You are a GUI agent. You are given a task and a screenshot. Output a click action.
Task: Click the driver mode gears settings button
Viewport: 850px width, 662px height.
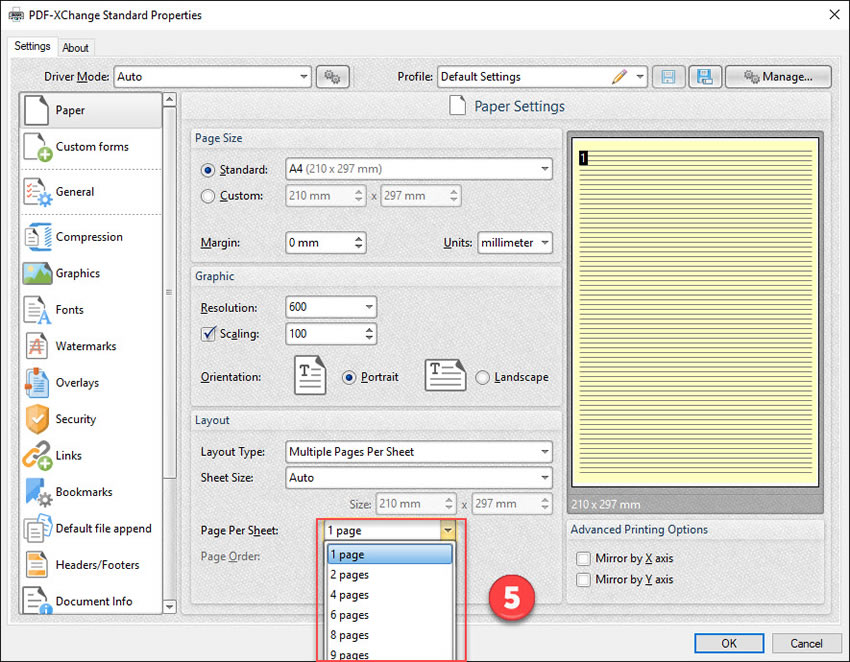click(332, 76)
